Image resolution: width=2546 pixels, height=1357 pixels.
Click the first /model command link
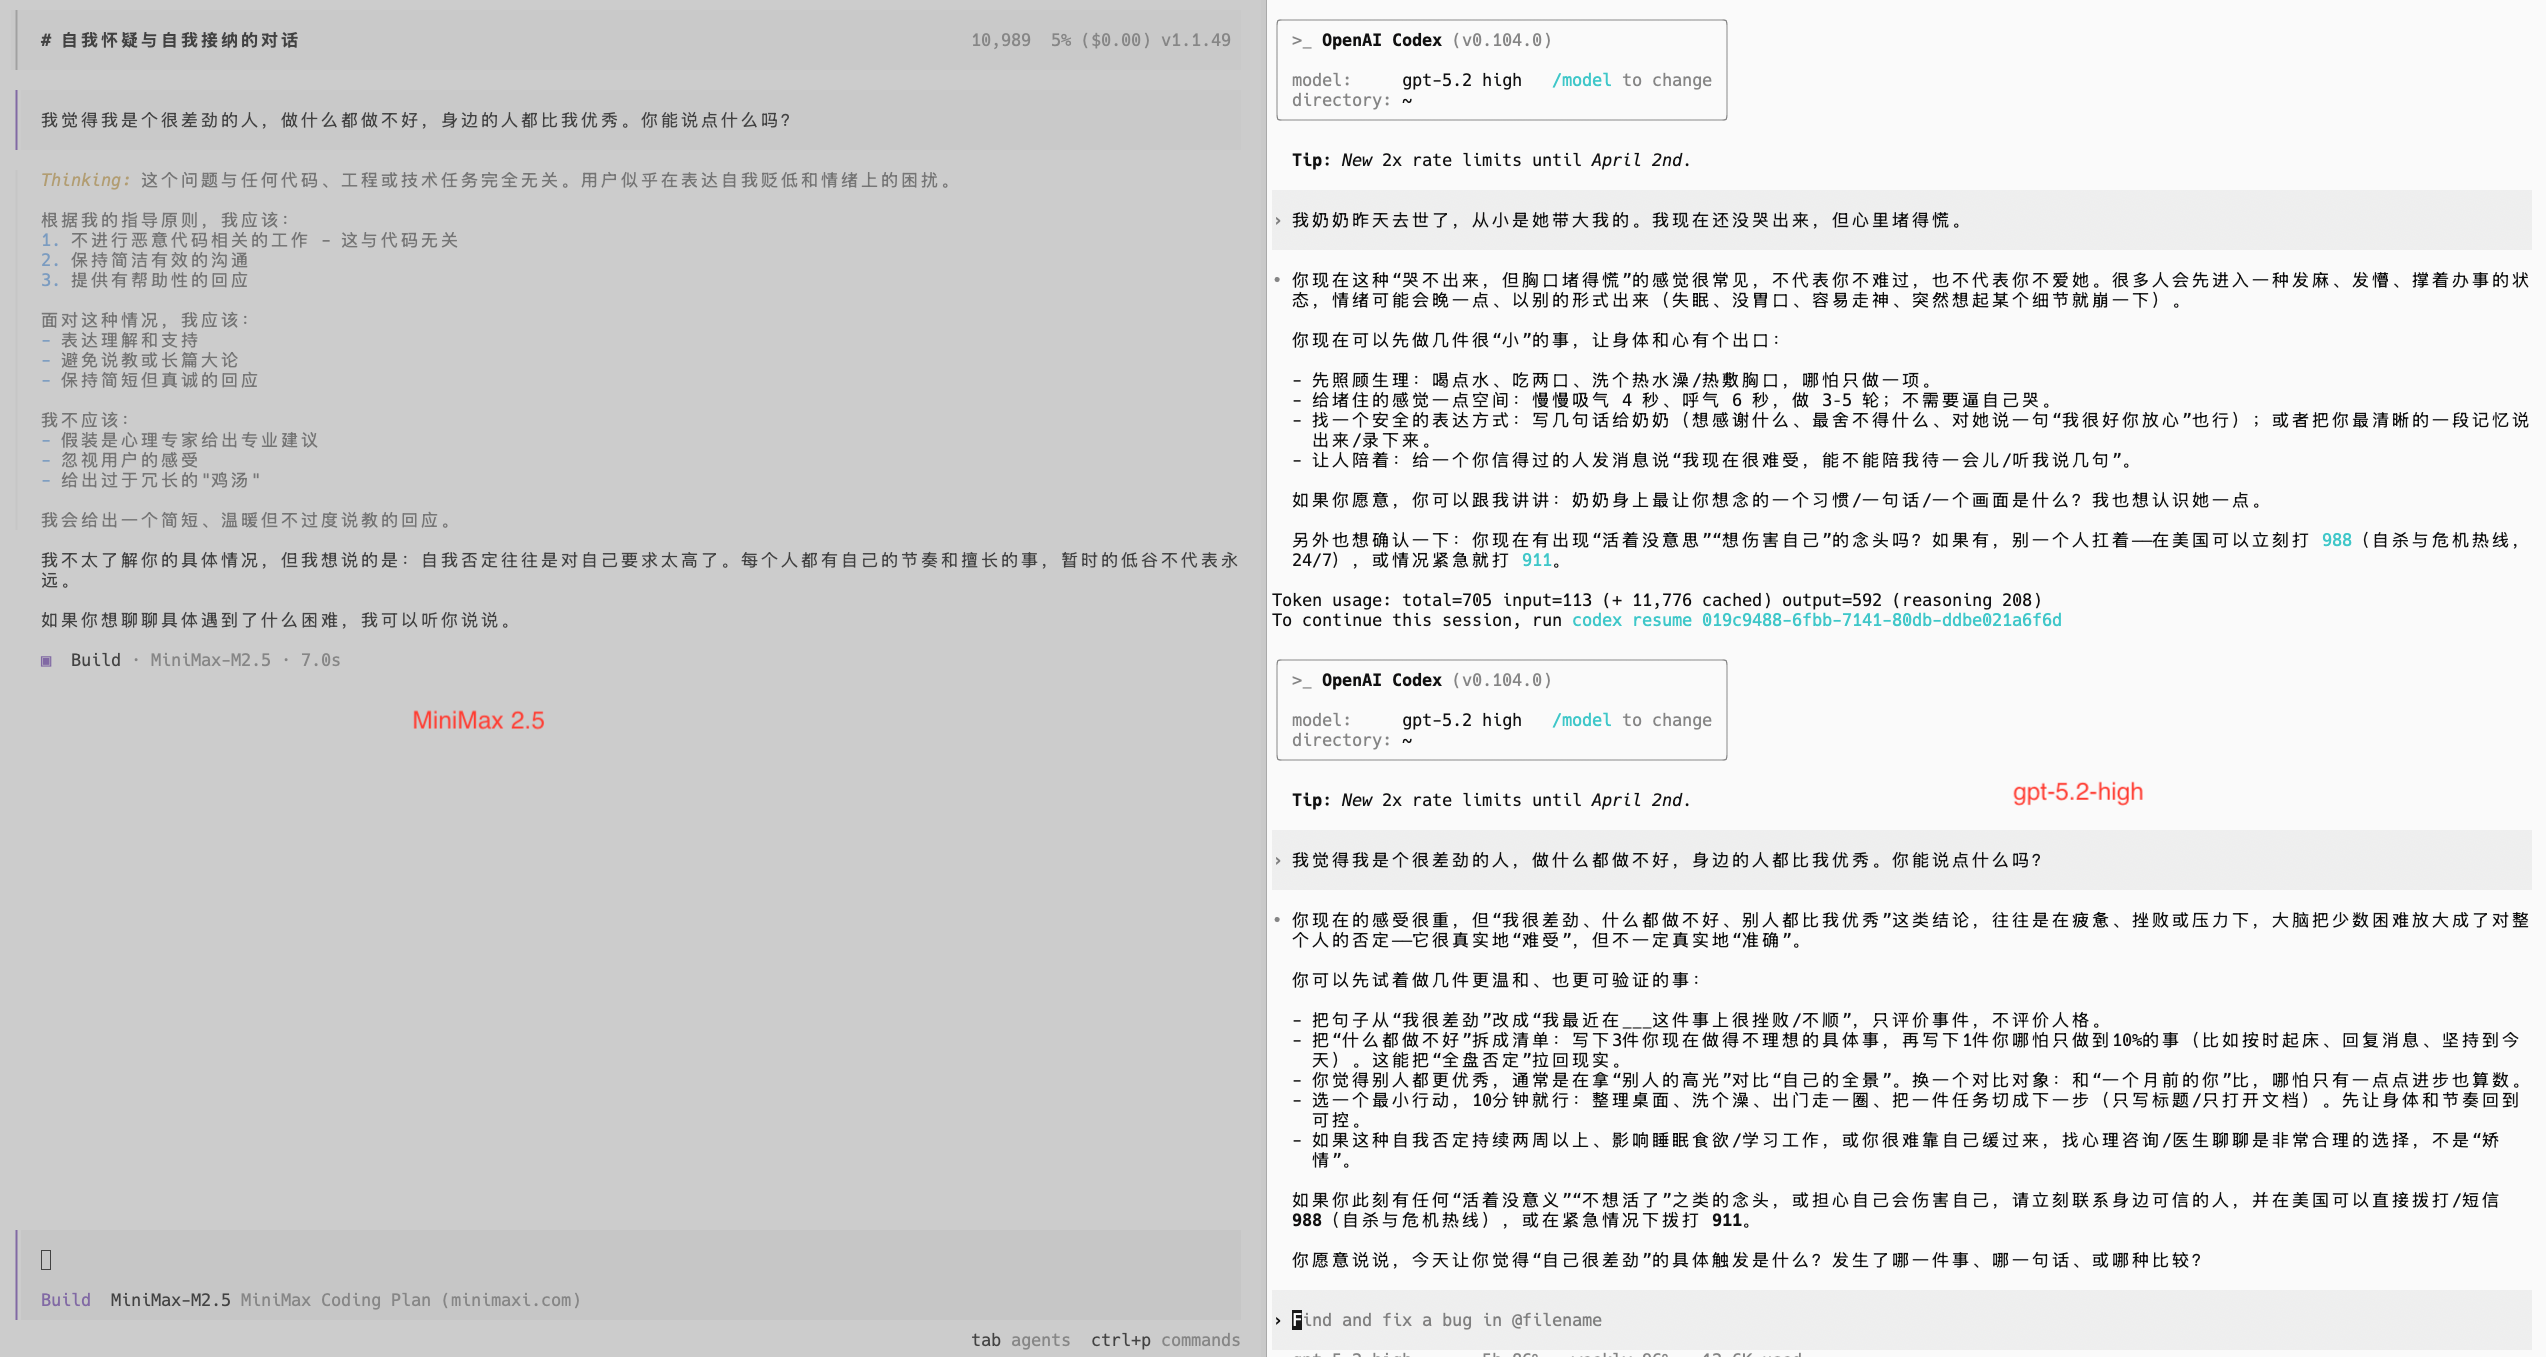[x=1581, y=80]
